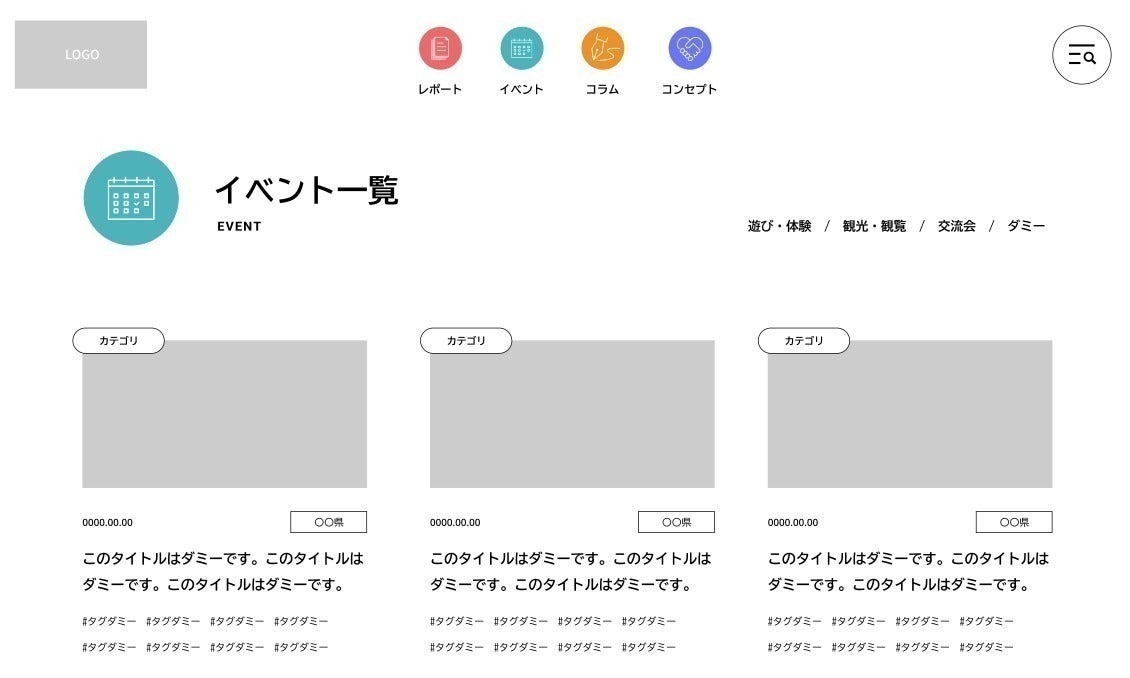Click the カテゴリ badge on first card
The image size is (1130, 678).
[118, 341]
